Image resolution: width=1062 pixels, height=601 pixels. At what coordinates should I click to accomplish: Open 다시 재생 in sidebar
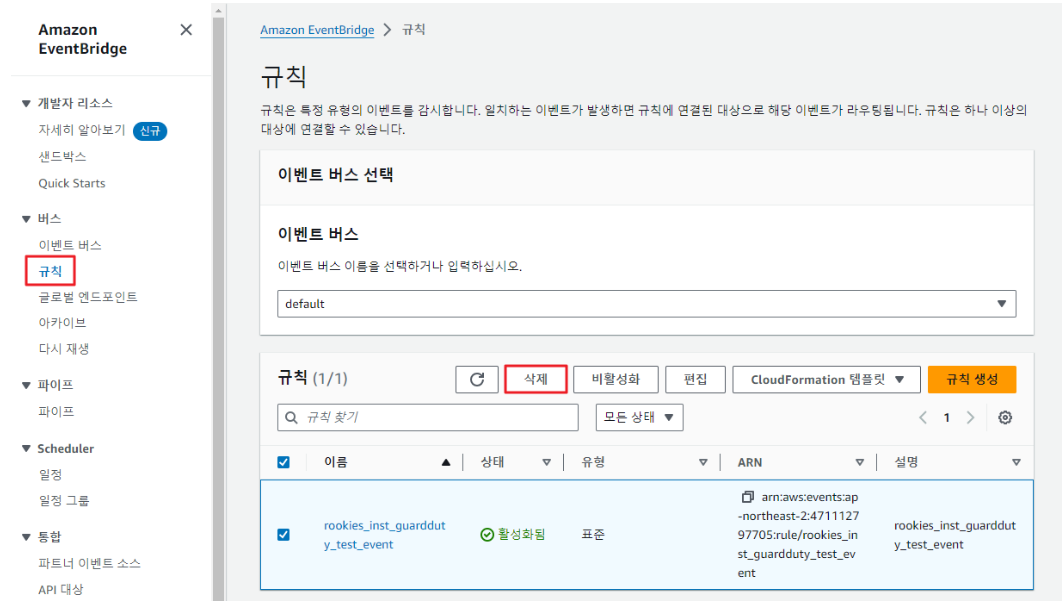pos(64,349)
